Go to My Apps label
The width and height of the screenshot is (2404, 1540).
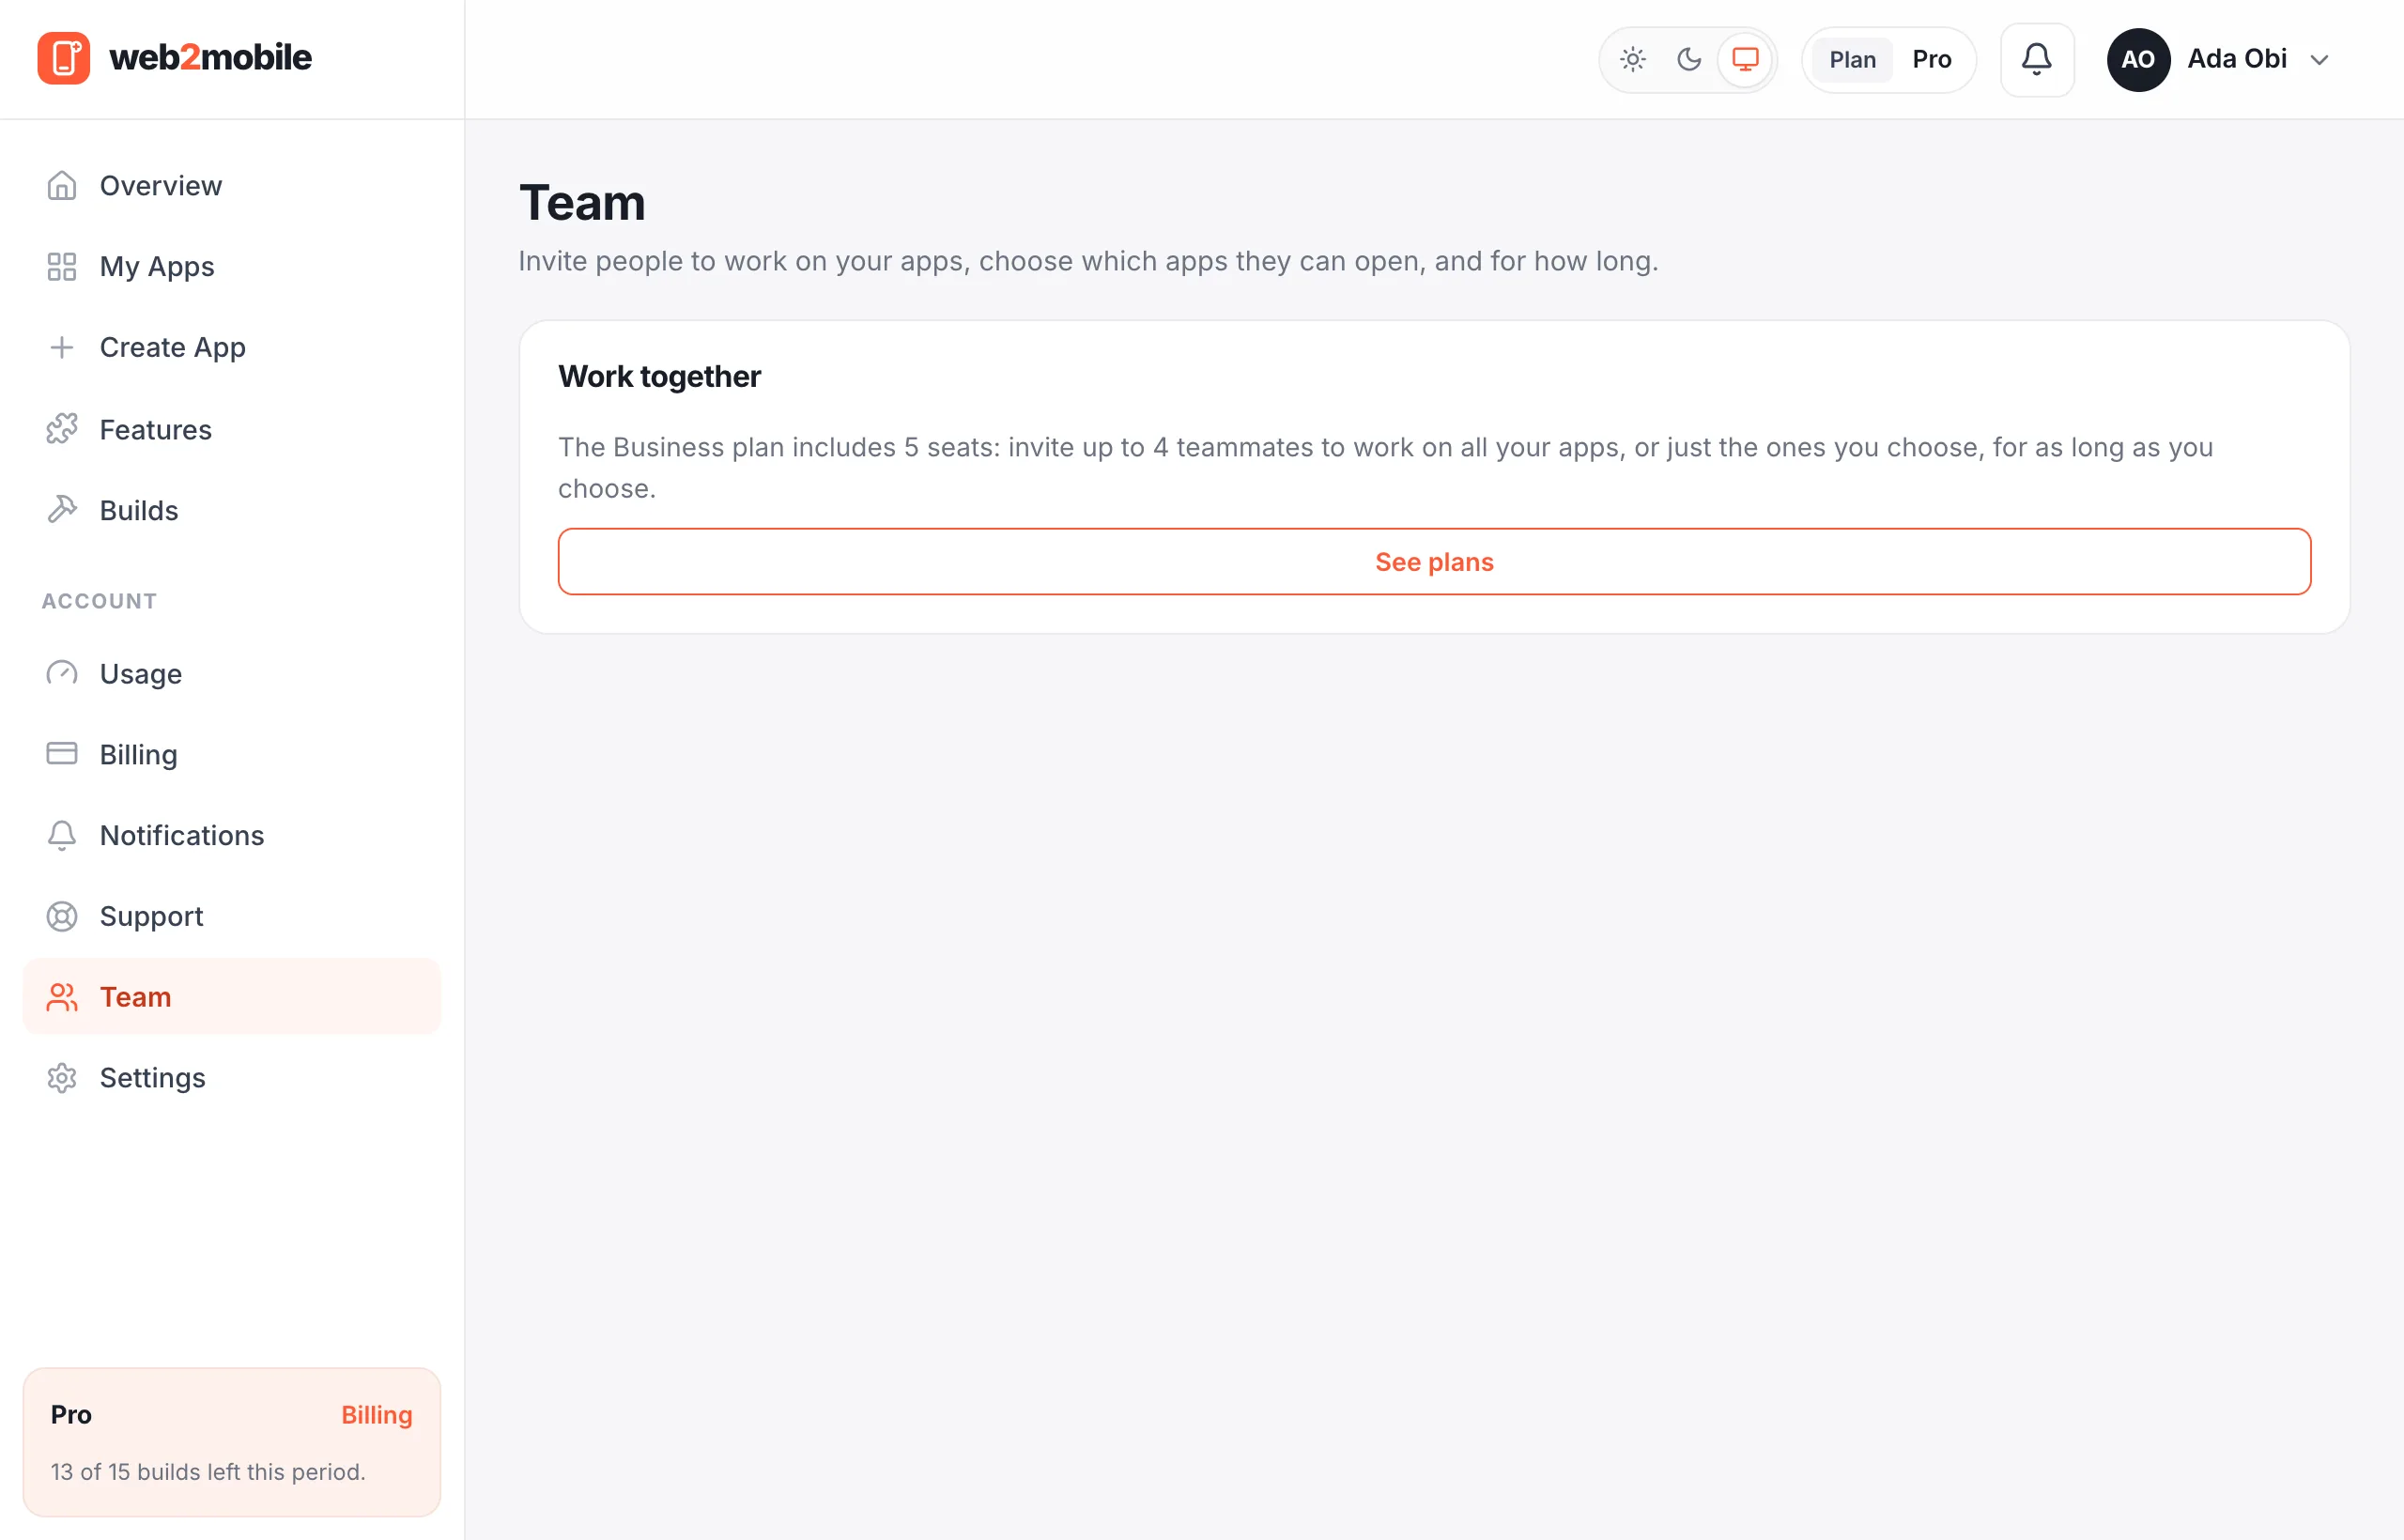157,267
